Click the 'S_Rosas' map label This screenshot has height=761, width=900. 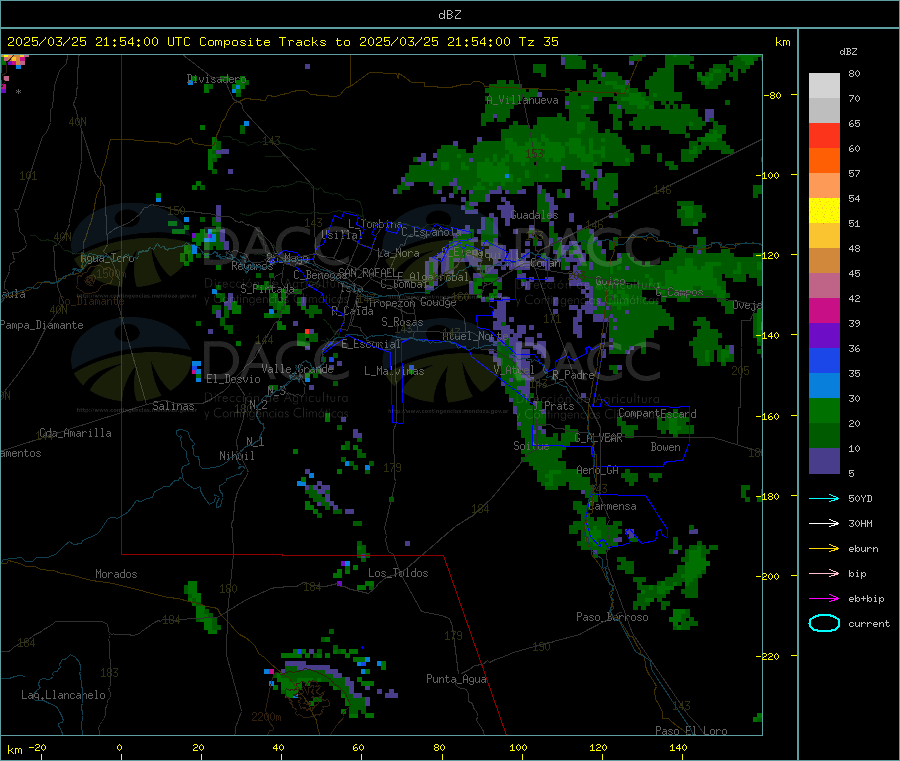[402, 322]
